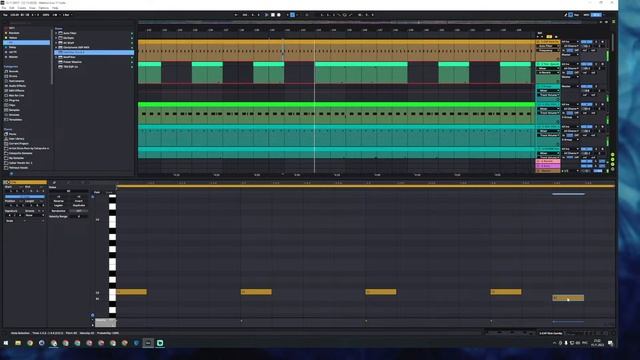
Task: Select Sounds in the browser categories
Action: [13, 71]
